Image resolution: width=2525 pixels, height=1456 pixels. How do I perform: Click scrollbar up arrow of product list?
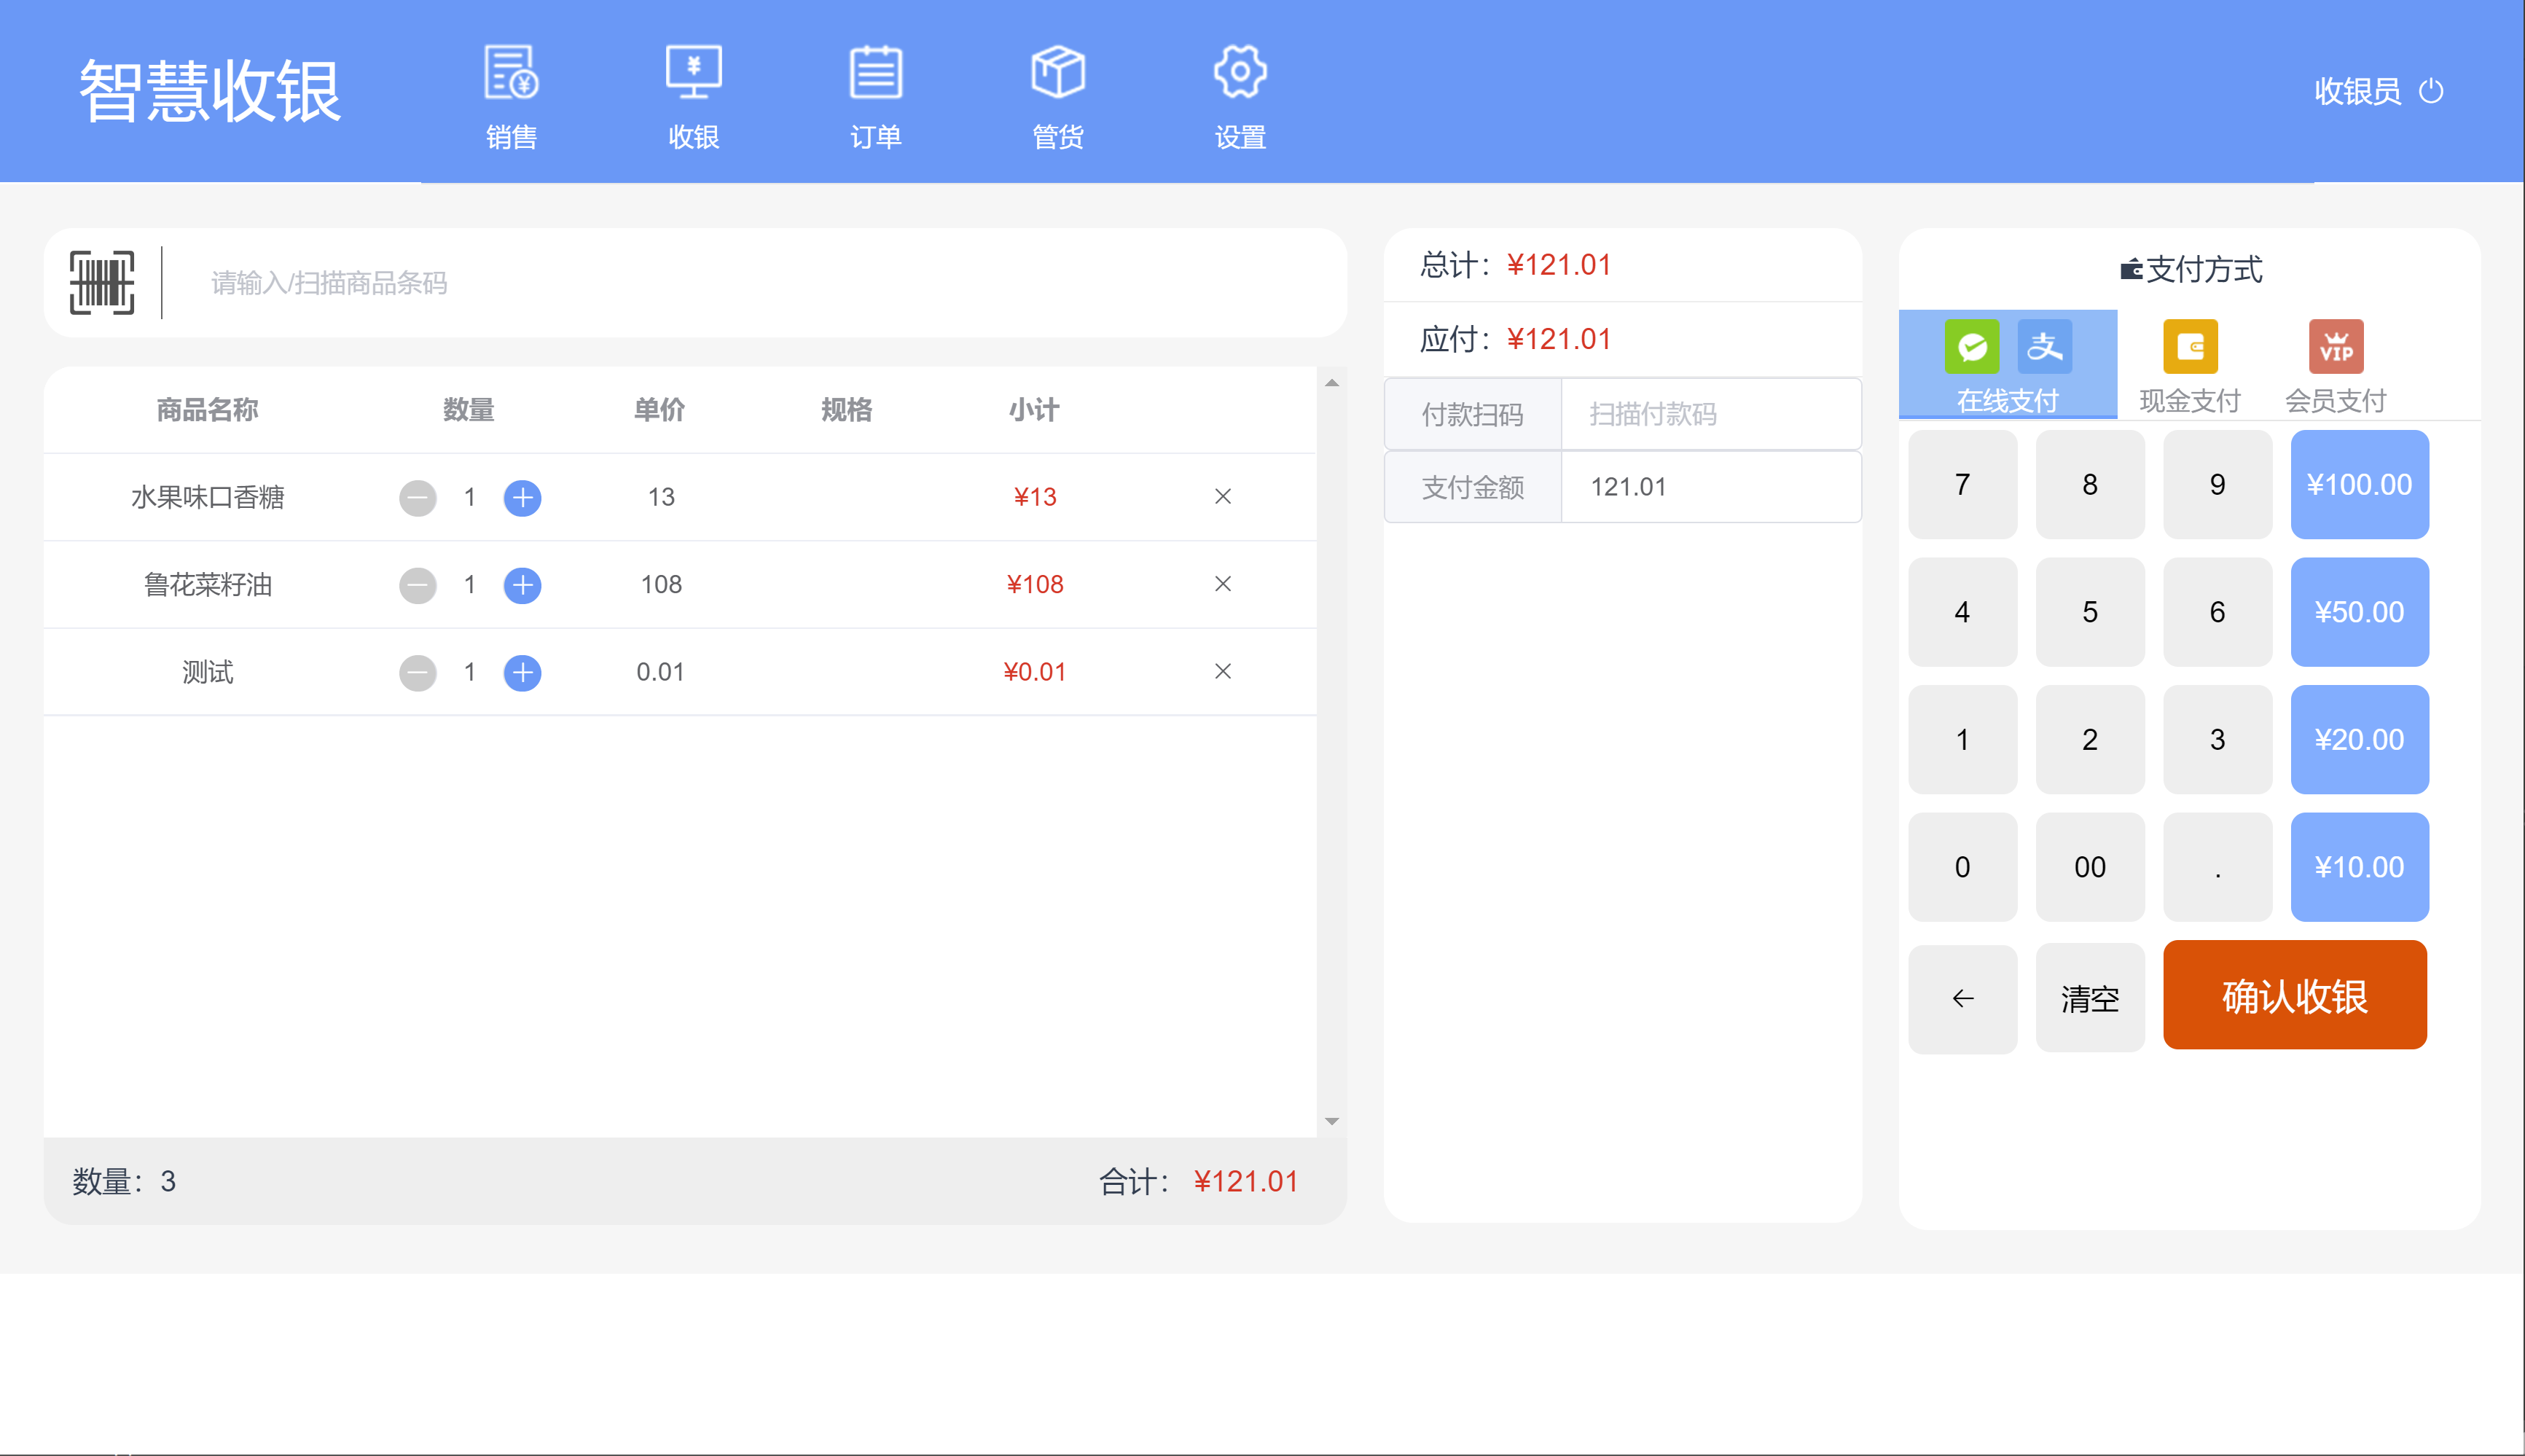(1331, 383)
